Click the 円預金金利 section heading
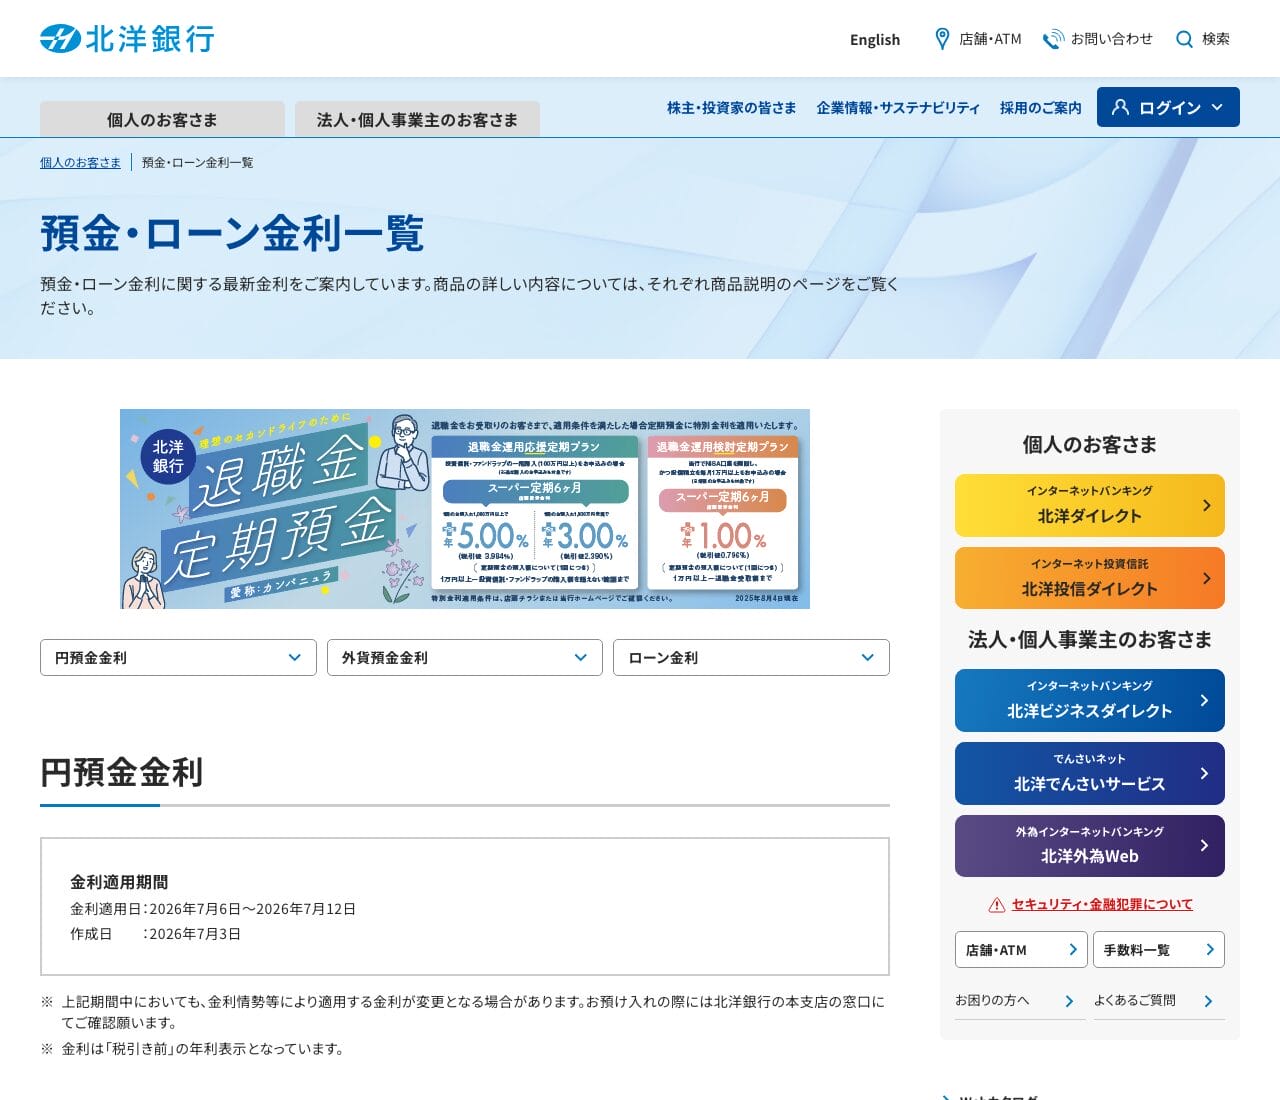The height and width of the screenshot is (1100, 1280). click(x=122, y=772)
